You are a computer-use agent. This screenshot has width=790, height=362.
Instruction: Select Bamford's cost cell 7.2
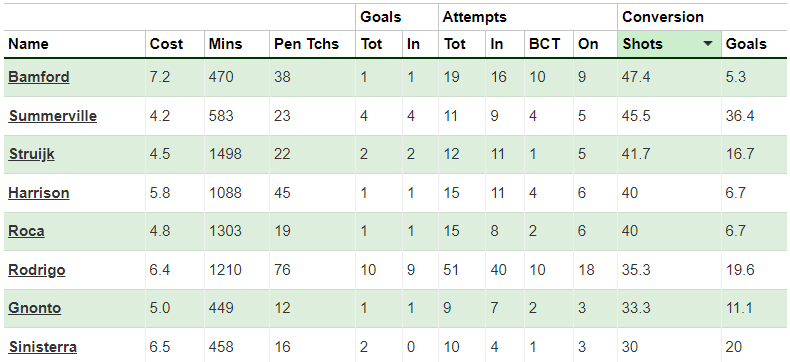click(174, 77)
